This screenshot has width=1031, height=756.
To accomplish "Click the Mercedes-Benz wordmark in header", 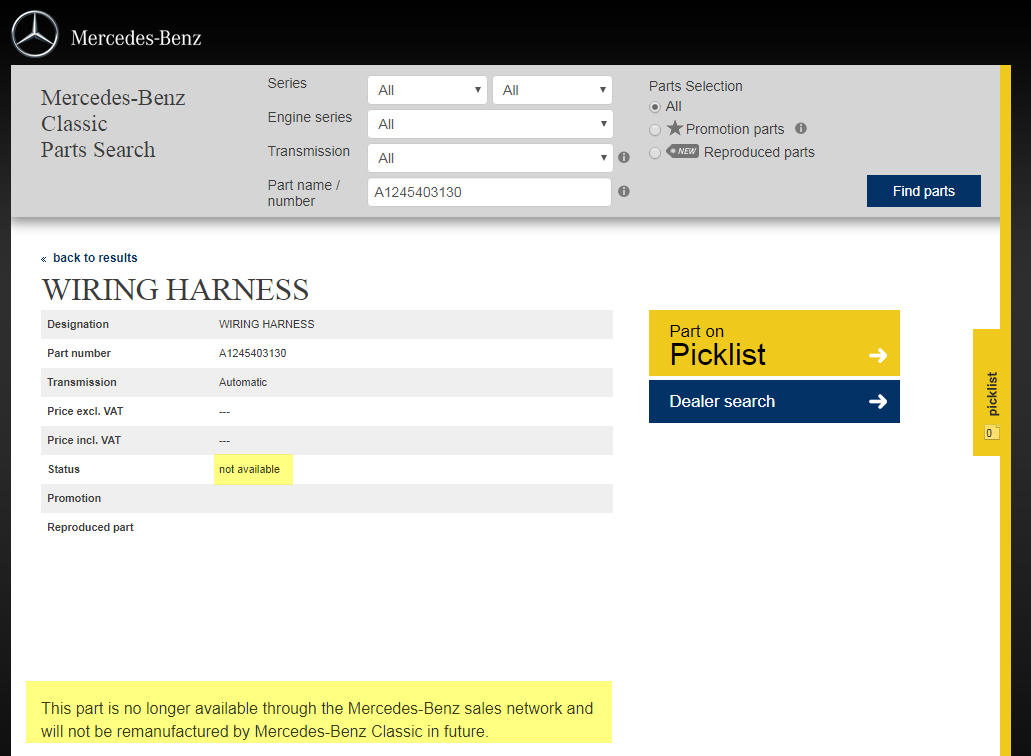I will click(x=136, y=38).
